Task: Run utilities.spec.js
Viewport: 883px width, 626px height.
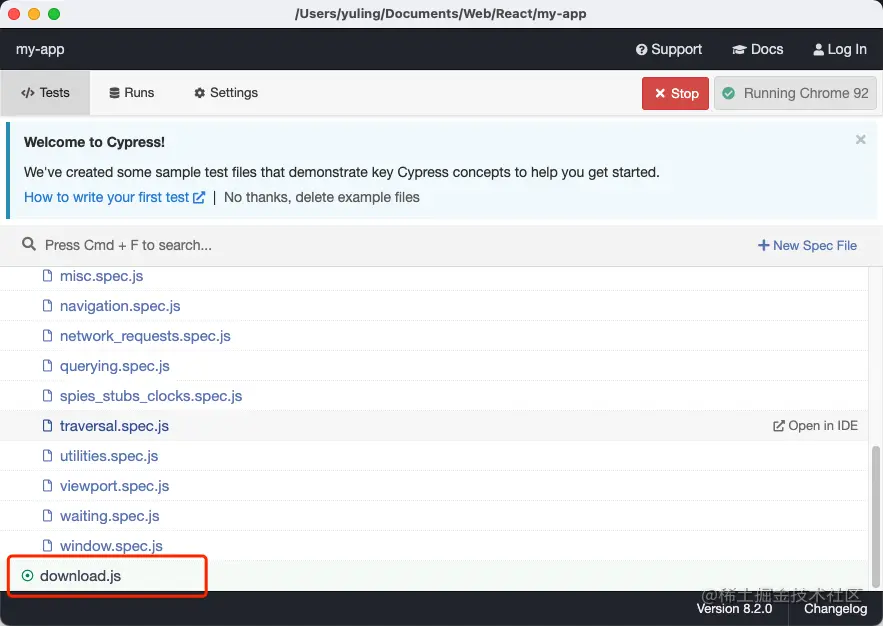Action: point(109,456)
